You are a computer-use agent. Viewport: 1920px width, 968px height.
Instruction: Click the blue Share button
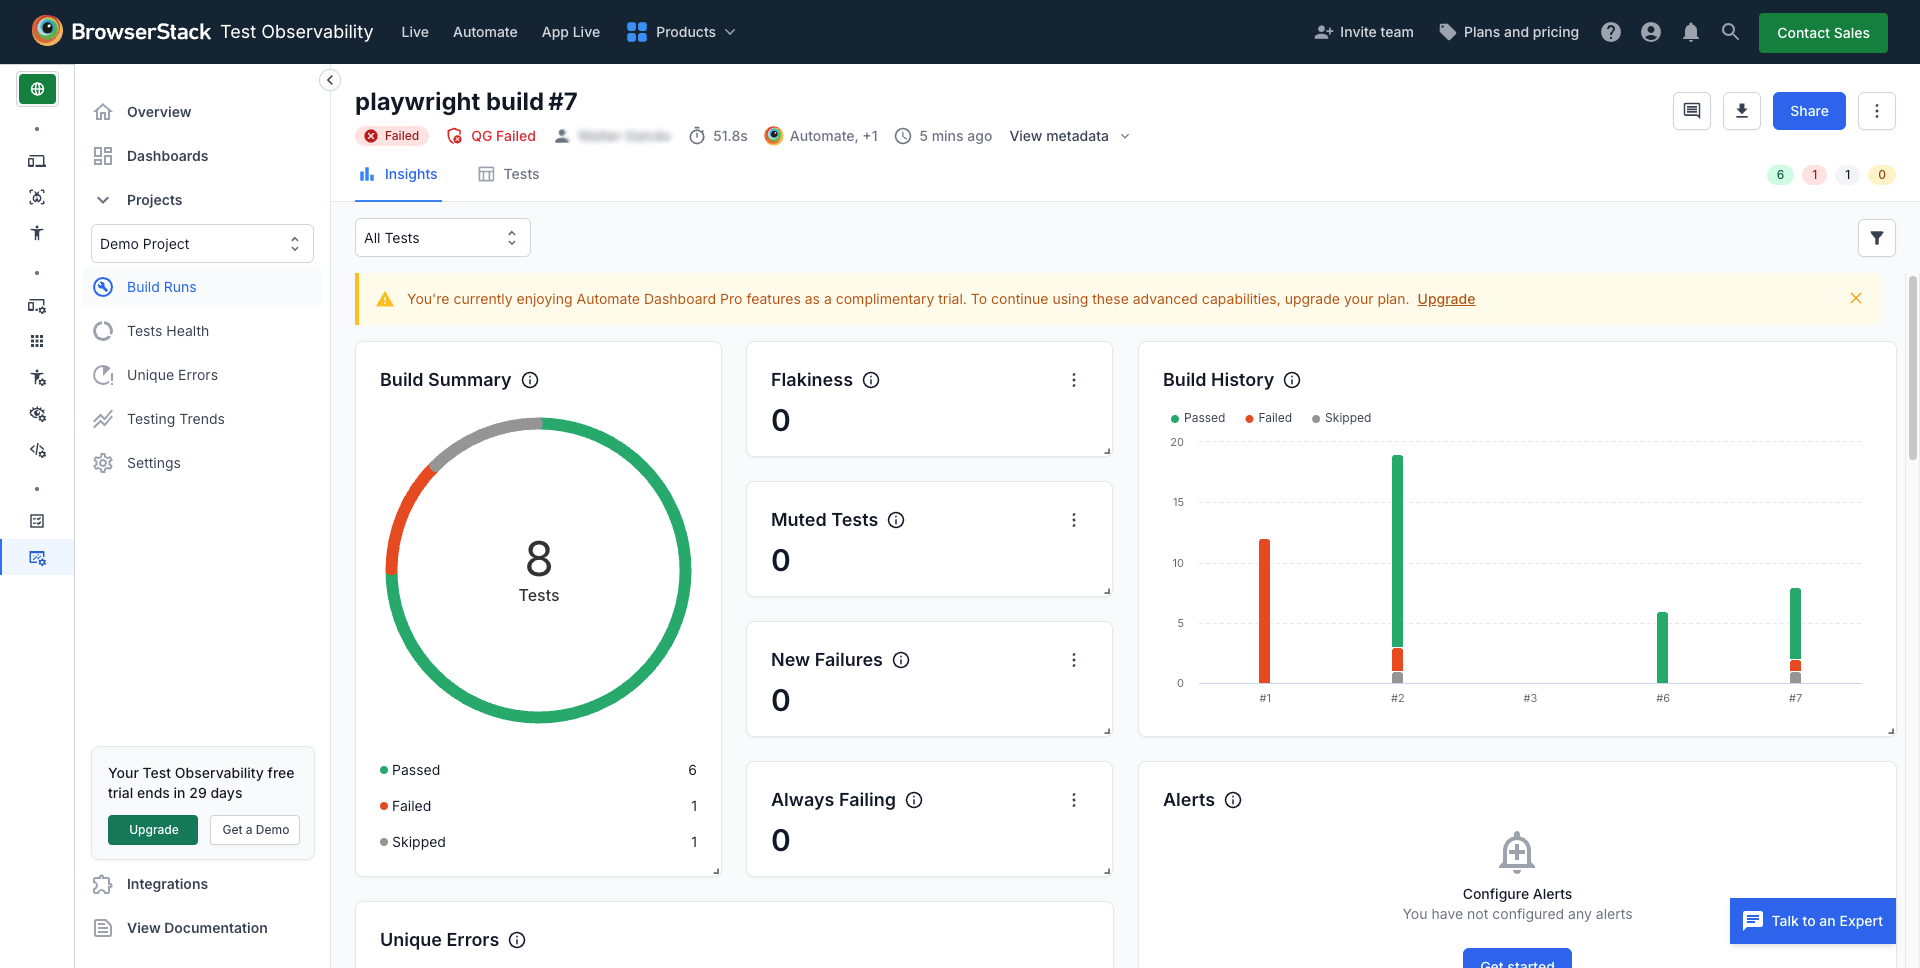click(x=1808, y=111)
